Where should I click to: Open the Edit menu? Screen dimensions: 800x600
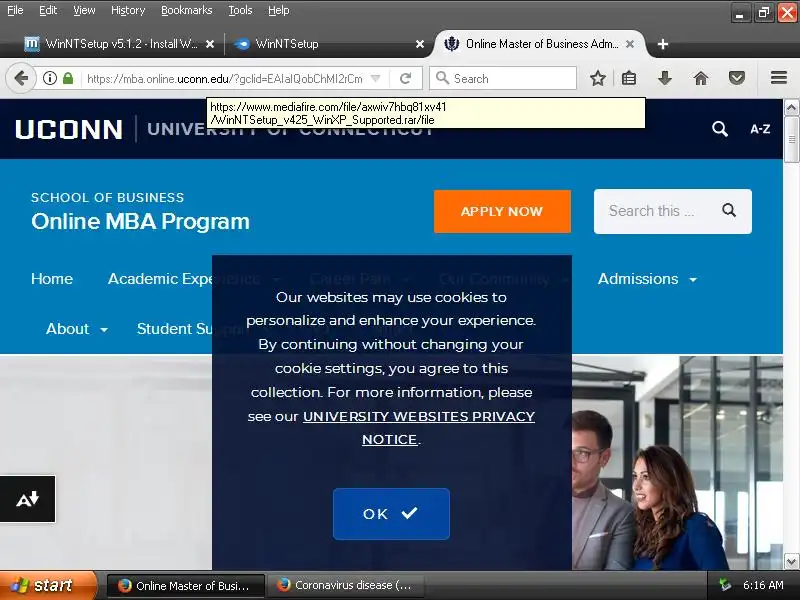(48, 10)
